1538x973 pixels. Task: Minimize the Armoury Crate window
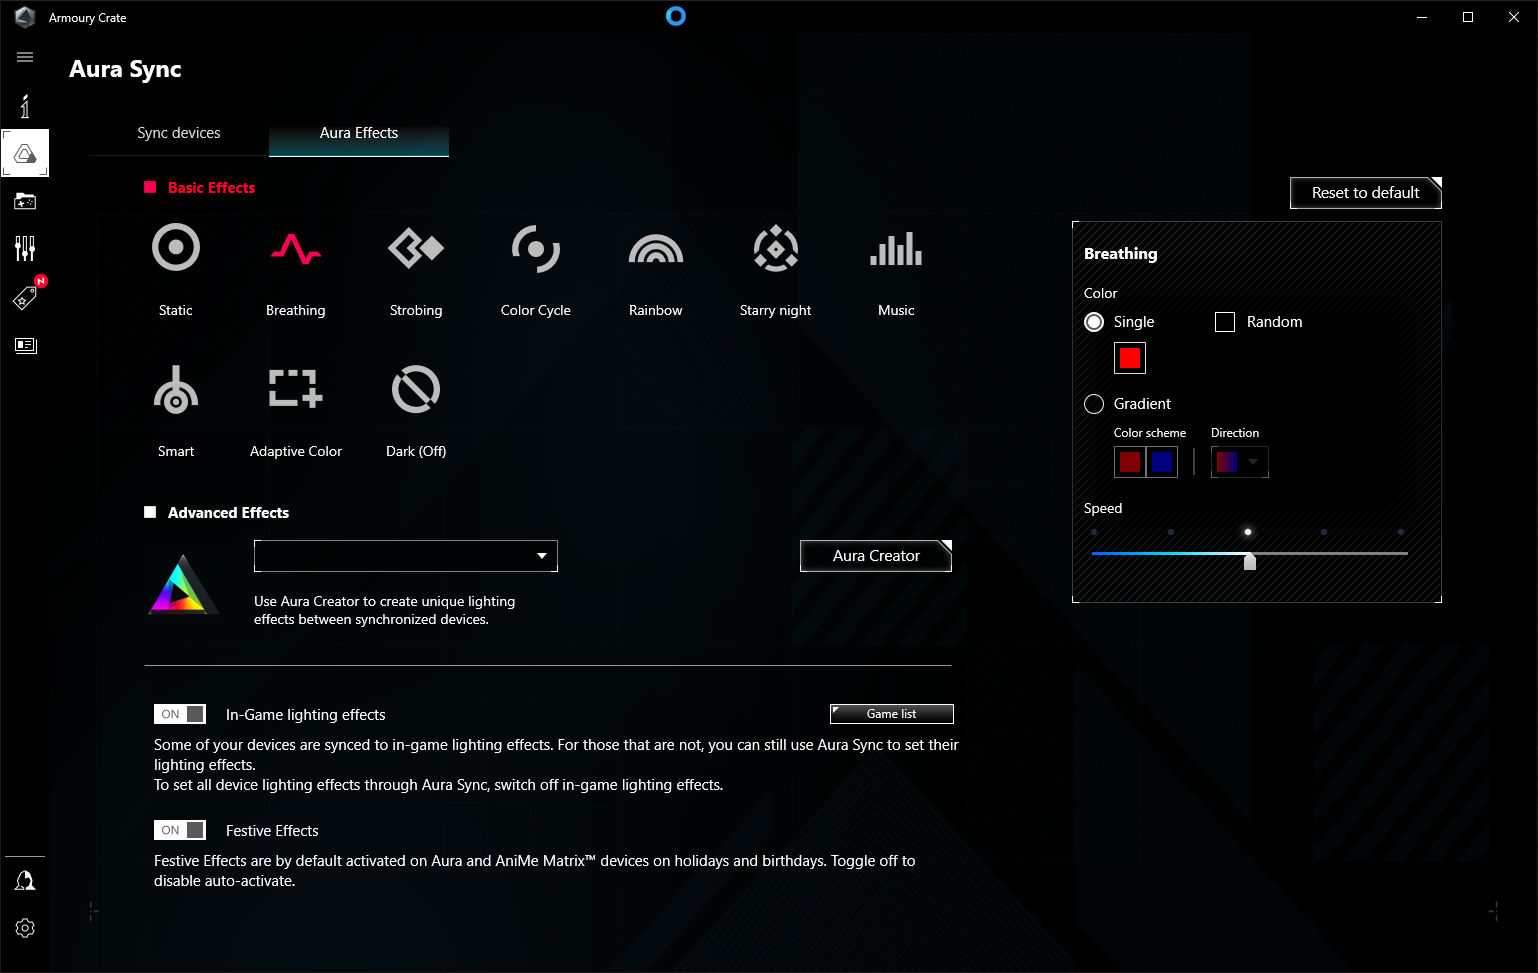click(x=1422, y=17)
